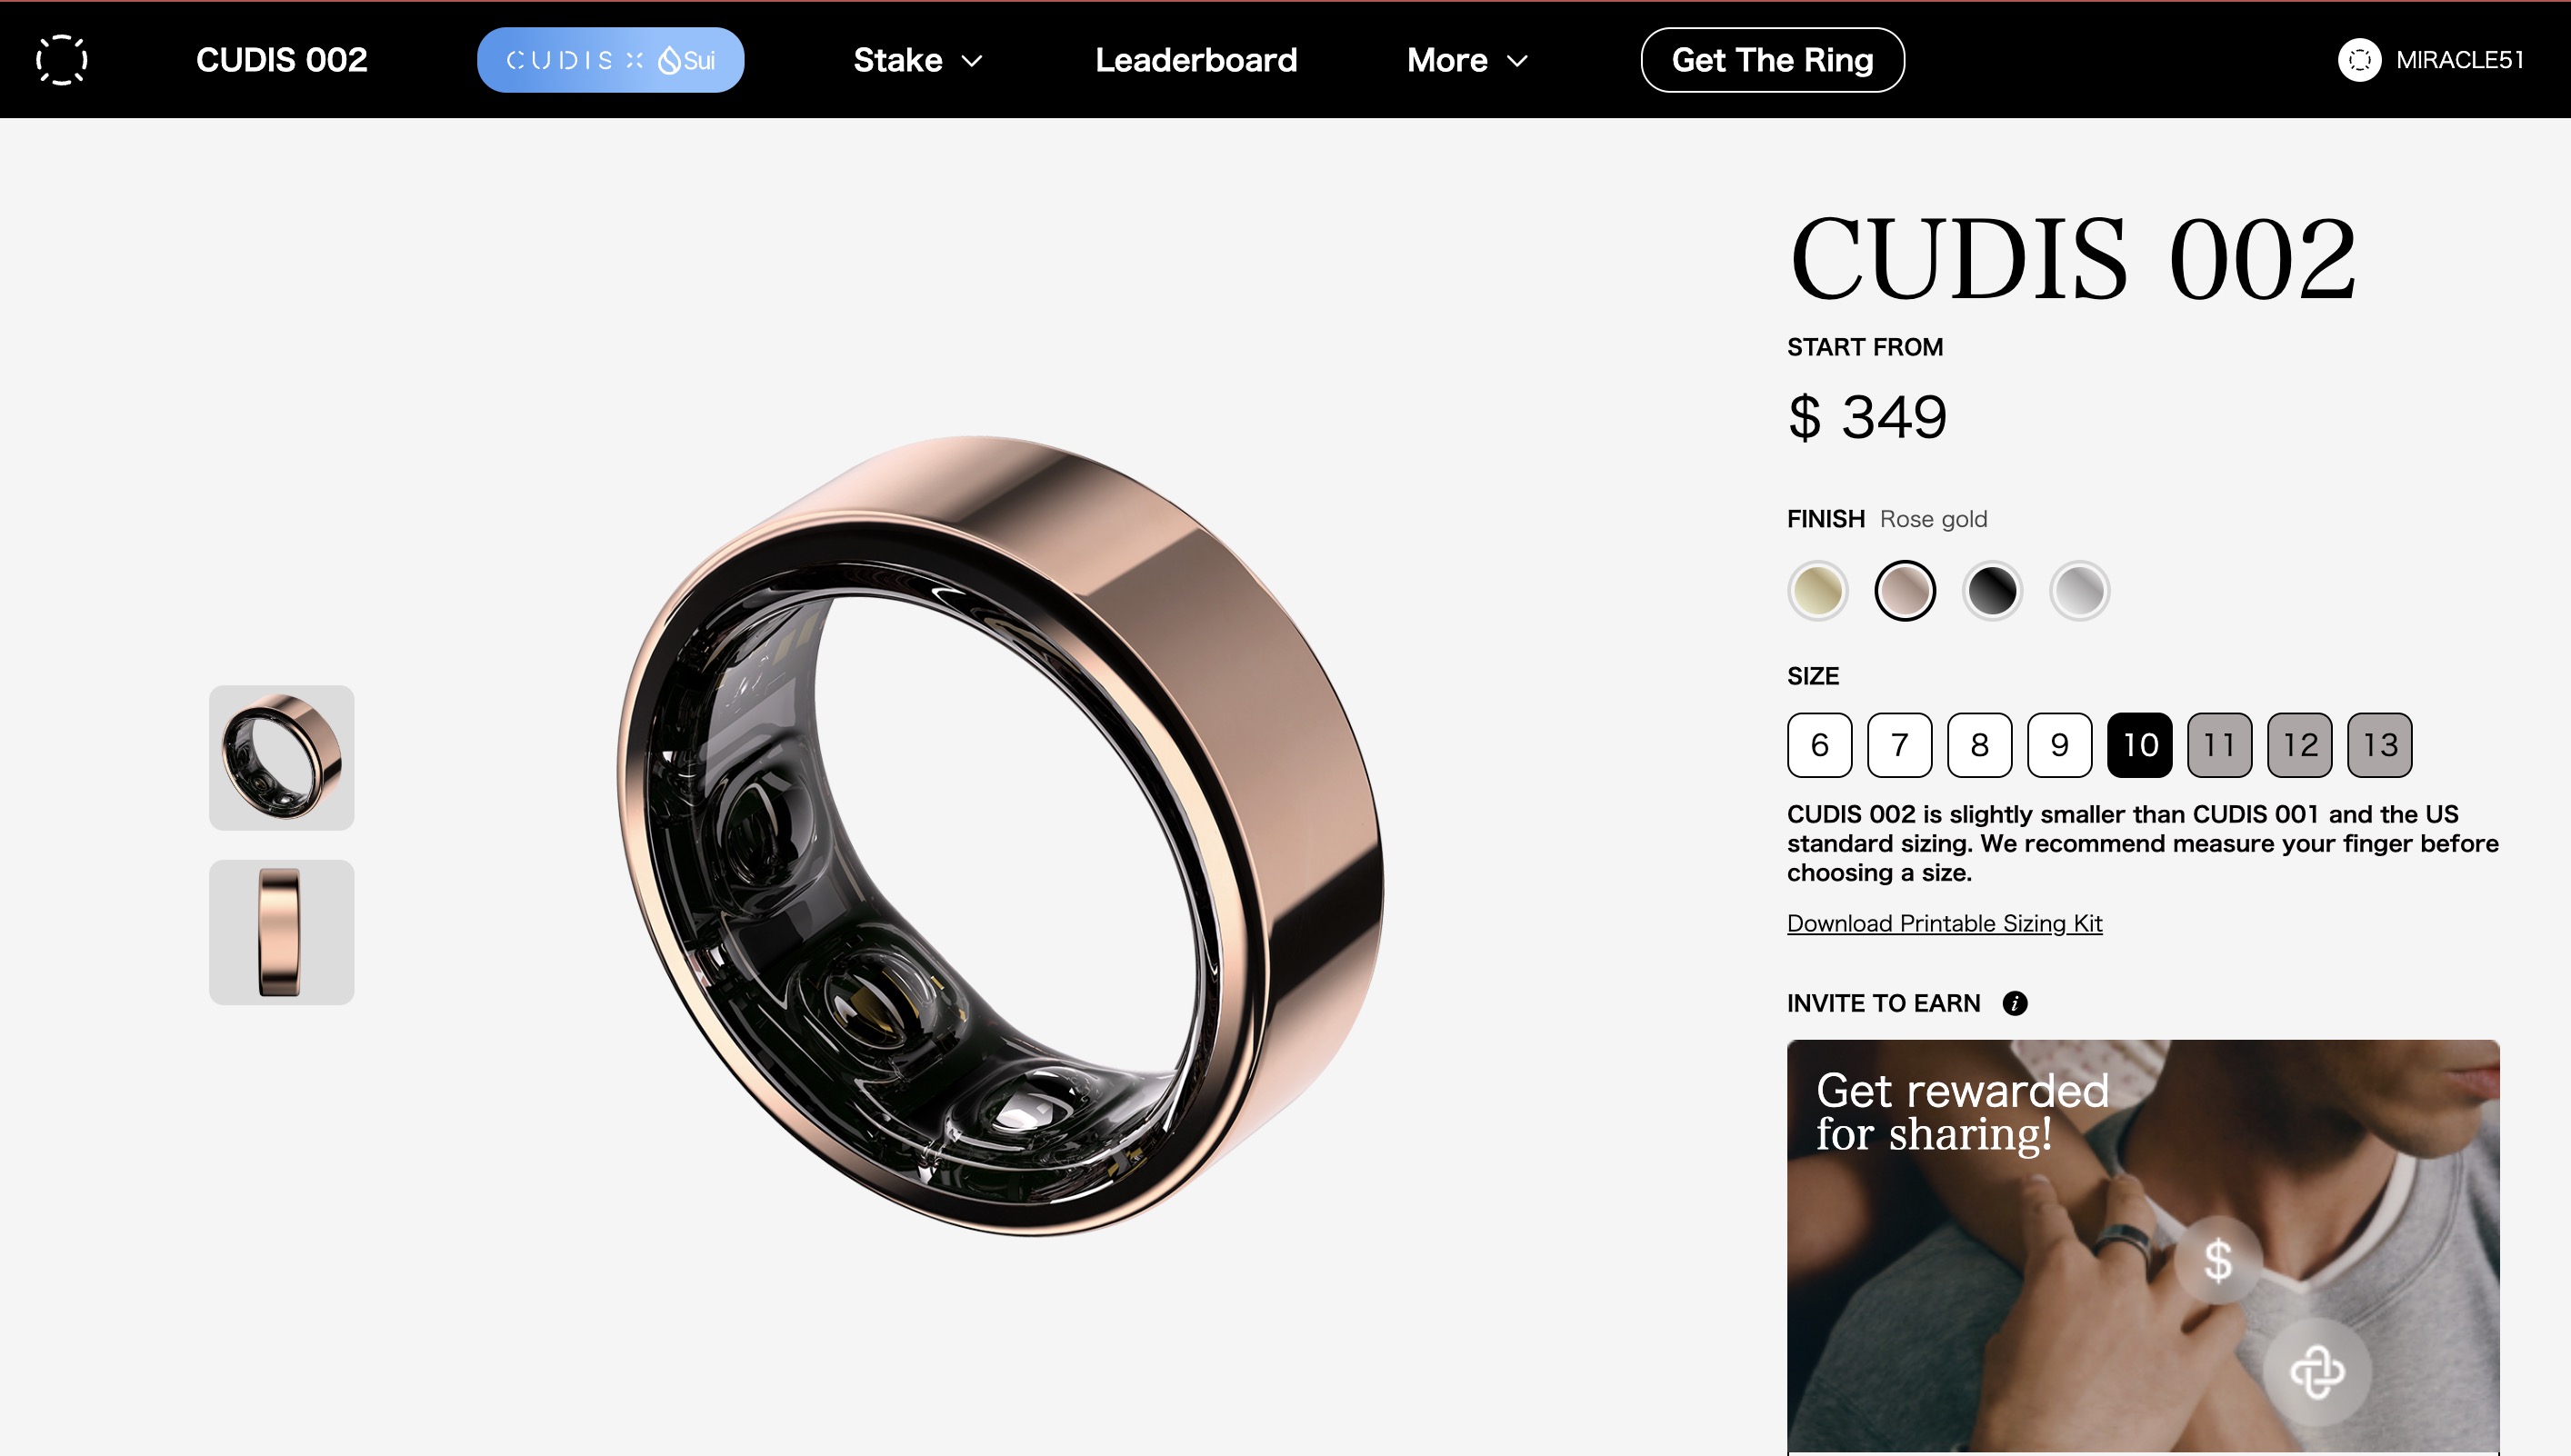The image size is (2571, 1456).
Task: Click the interlocked rings icon on the banner
Action: point(2317,1372)
